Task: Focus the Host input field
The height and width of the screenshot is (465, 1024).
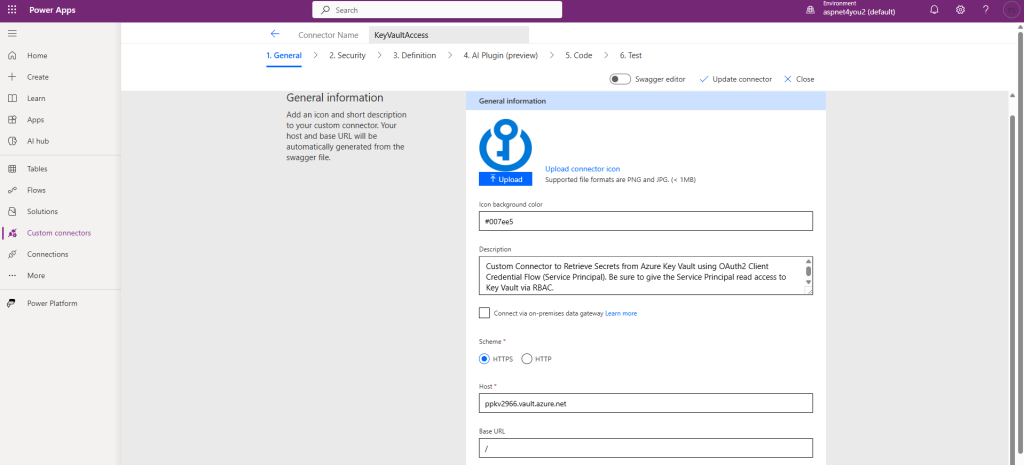Action: [646, 403]
